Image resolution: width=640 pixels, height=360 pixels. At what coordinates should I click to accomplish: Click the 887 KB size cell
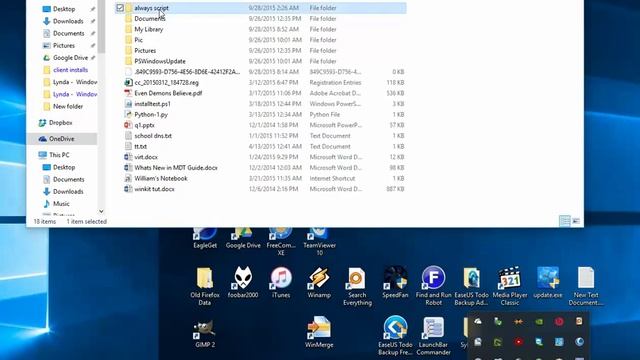point(395,189)
